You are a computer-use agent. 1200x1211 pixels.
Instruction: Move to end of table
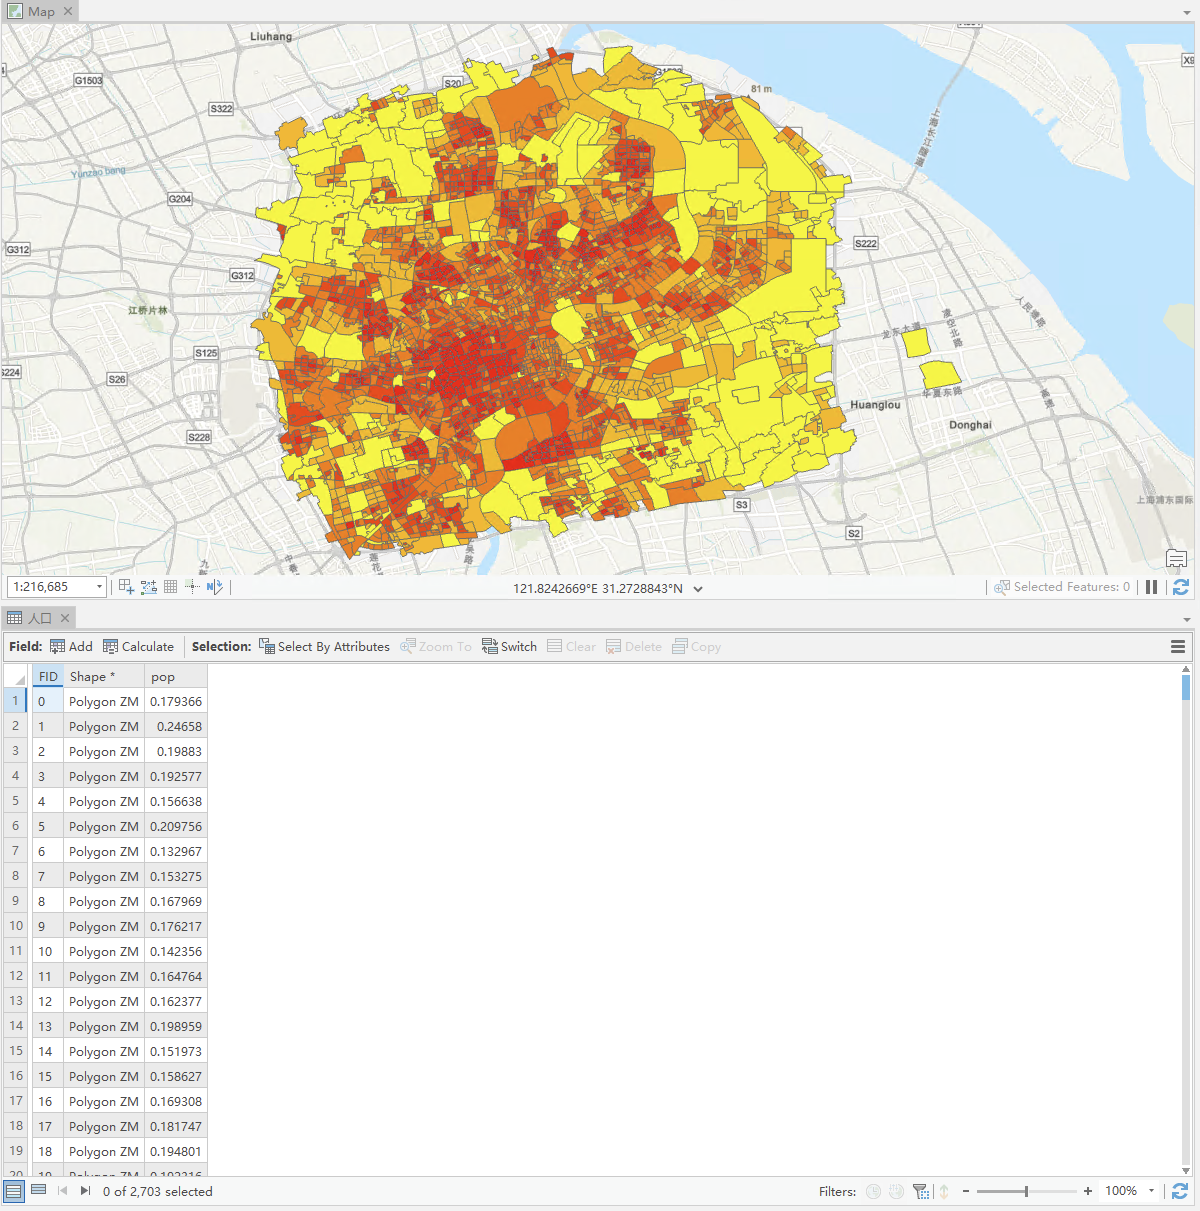pyautogui.click(x=85, y=1191)
